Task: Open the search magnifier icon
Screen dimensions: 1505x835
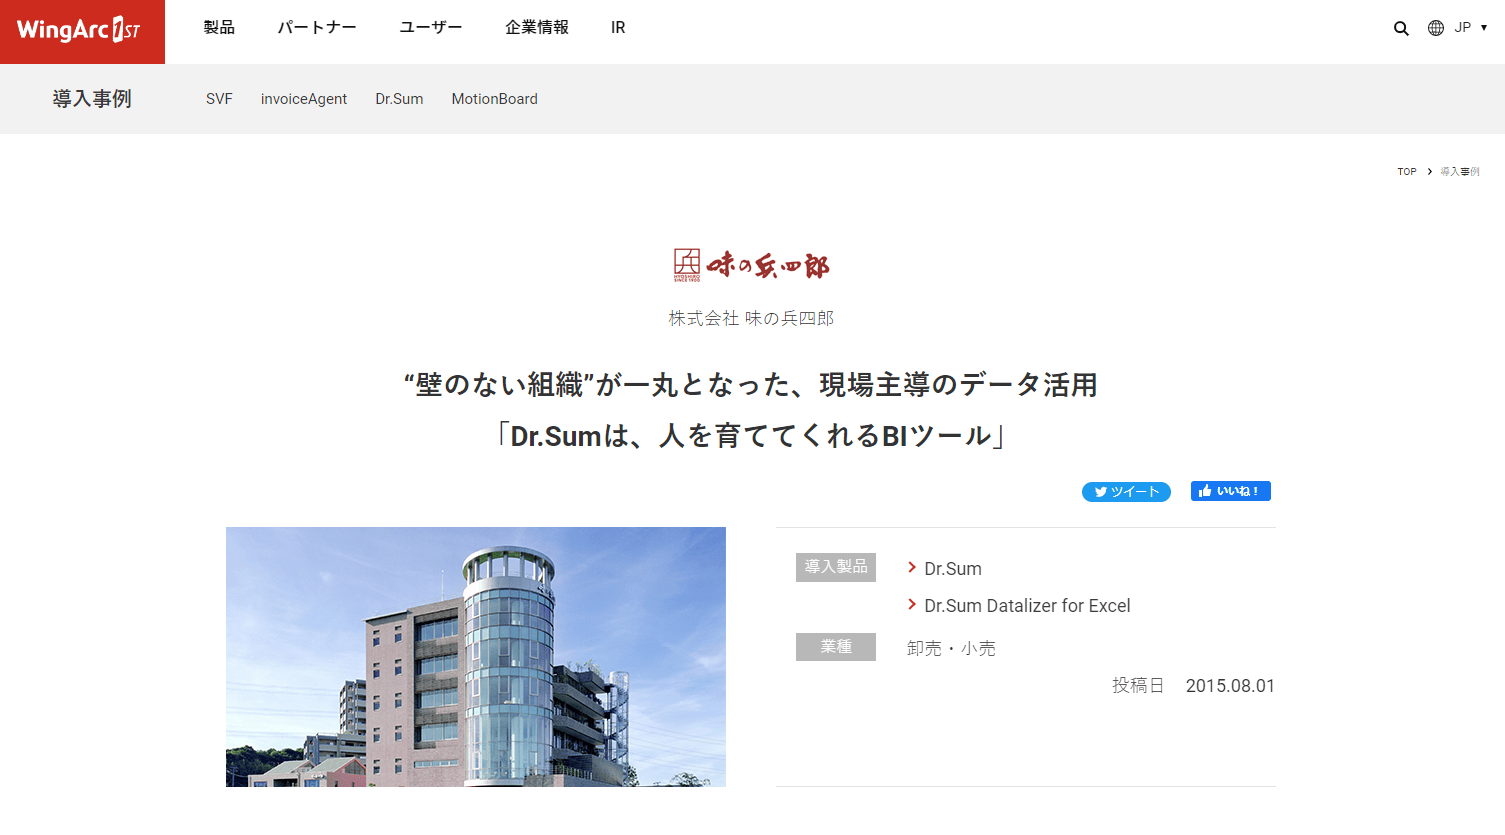Action: pos(1401,28)
